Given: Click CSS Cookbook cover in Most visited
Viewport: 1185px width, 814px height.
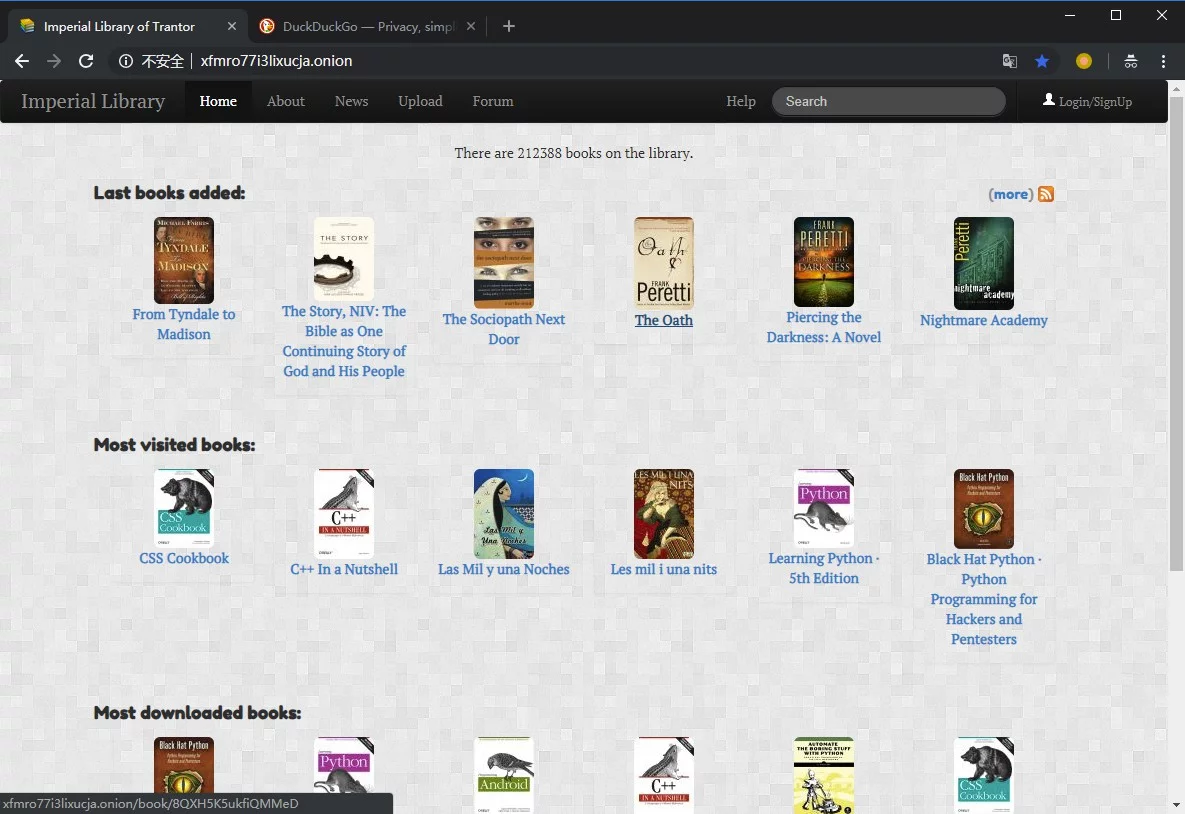Looking at the screenshot, I should click(184, 508).
